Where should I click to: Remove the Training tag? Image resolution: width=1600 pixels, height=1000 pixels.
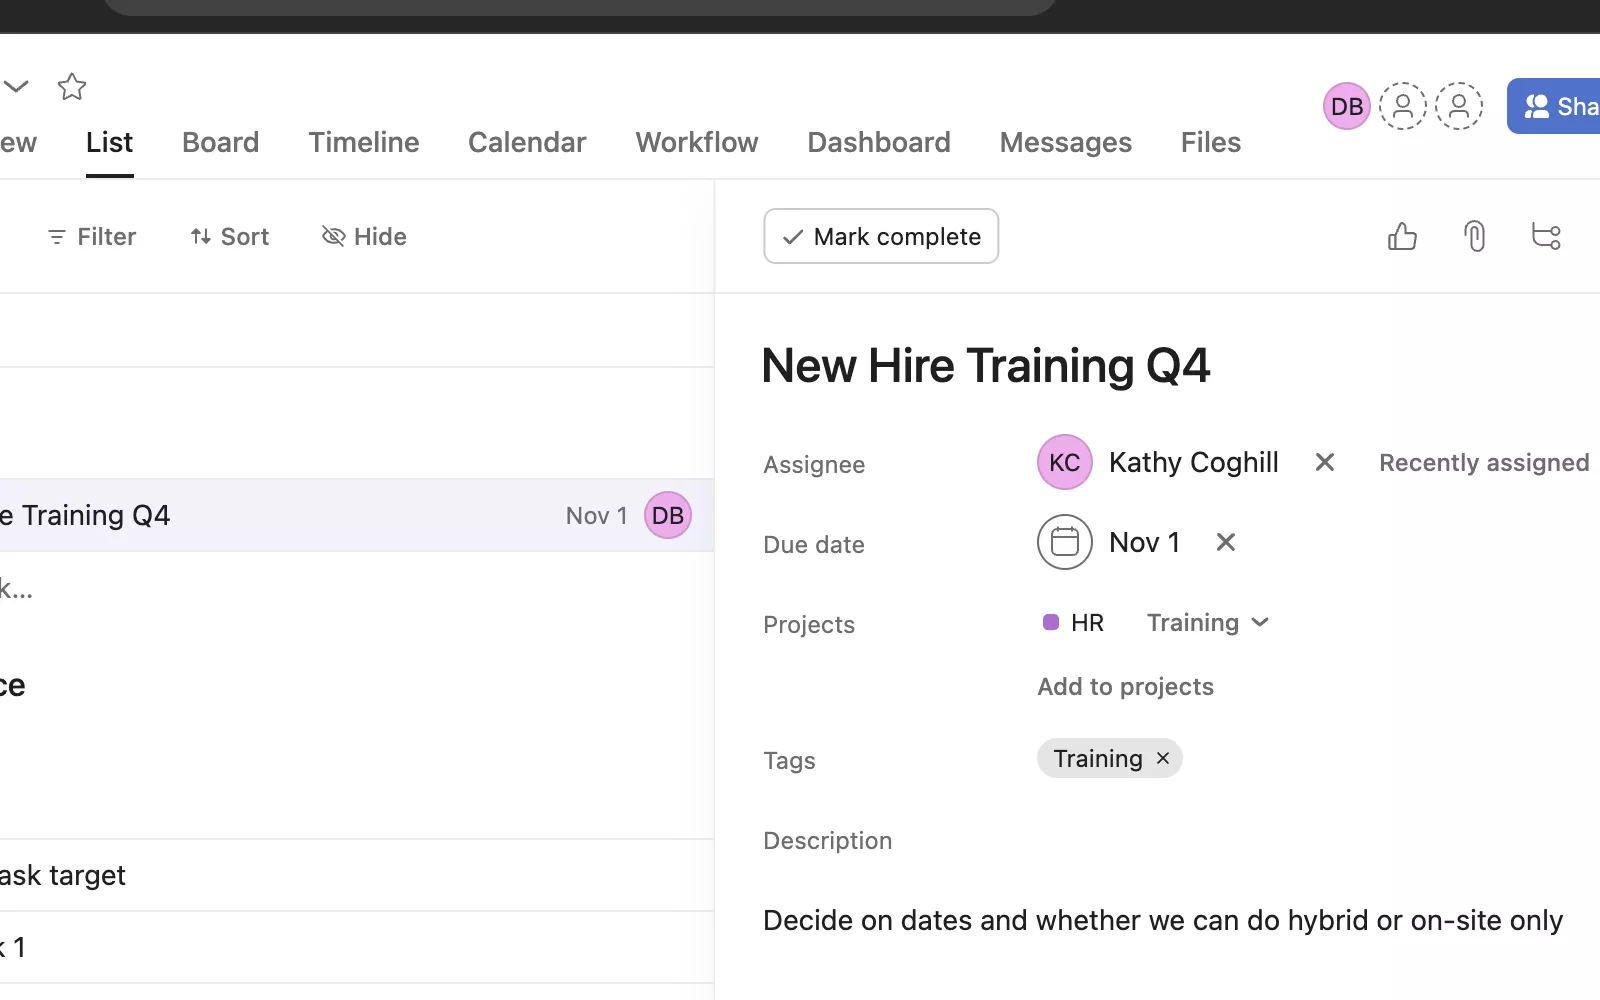pos(1163,759)
